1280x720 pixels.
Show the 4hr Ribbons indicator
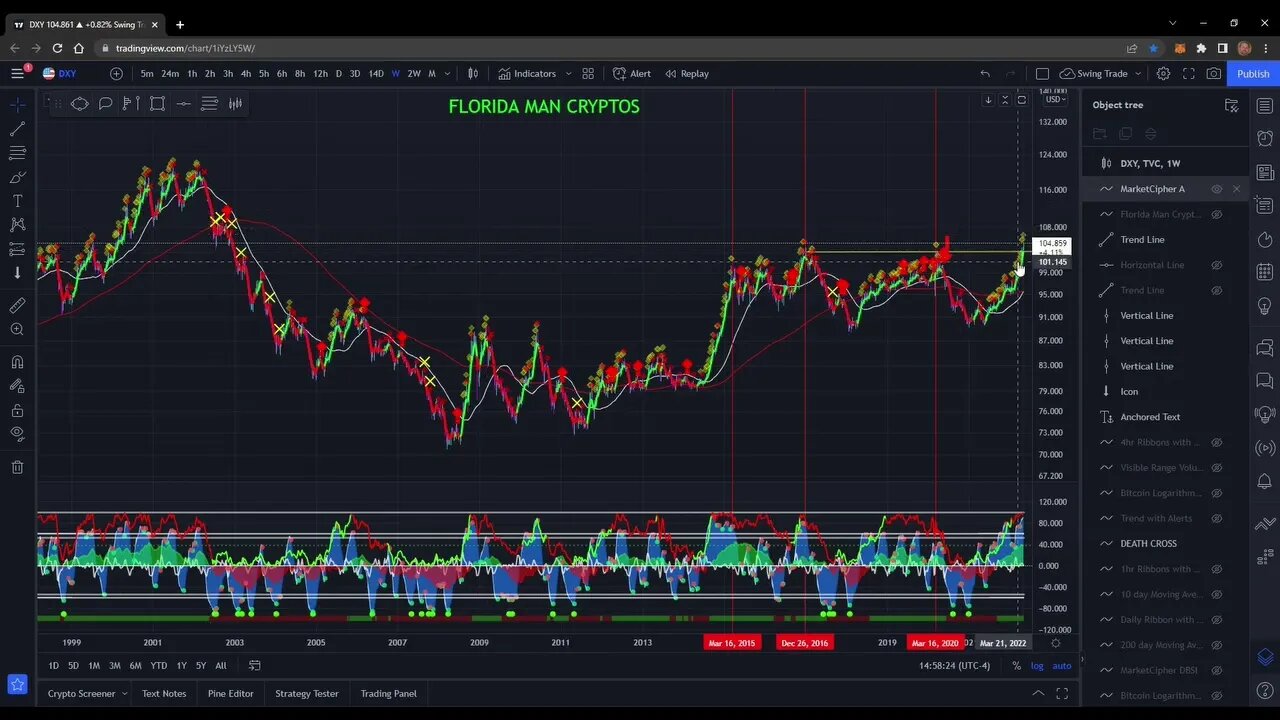[x=1217, y=442]
